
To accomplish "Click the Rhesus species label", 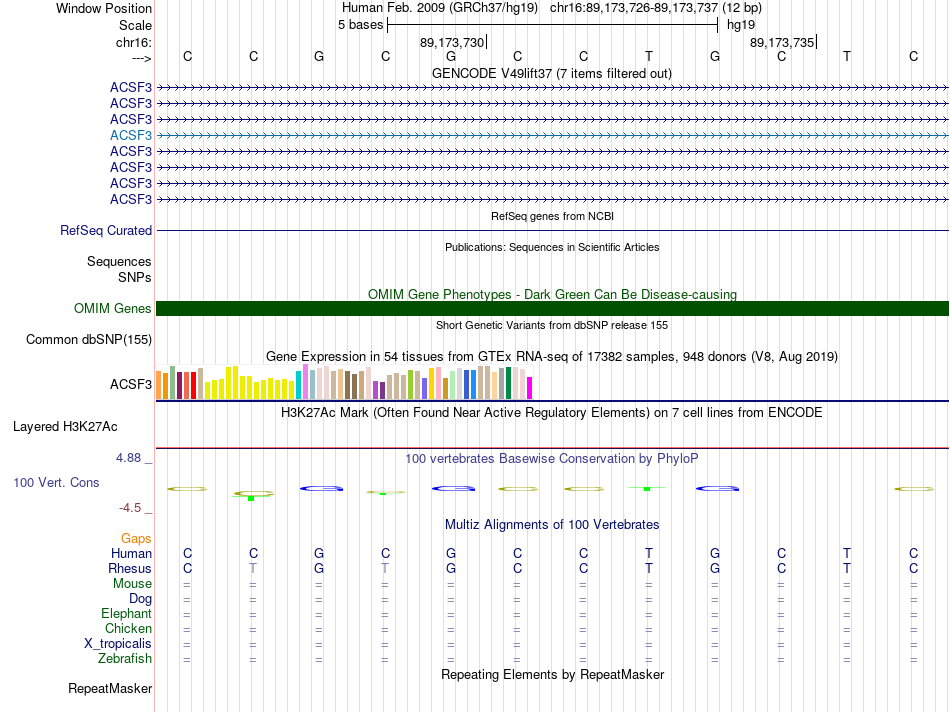I will tap(130, 568).
